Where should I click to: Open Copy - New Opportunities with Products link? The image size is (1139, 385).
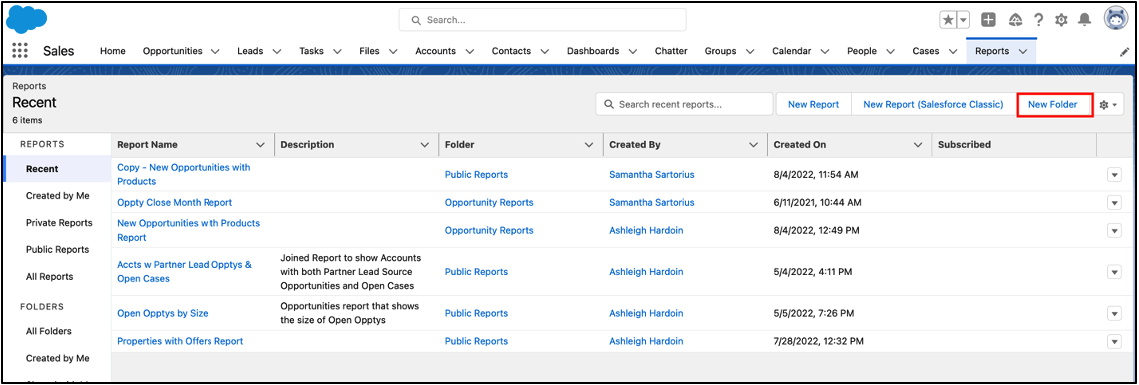pos(184,174)
